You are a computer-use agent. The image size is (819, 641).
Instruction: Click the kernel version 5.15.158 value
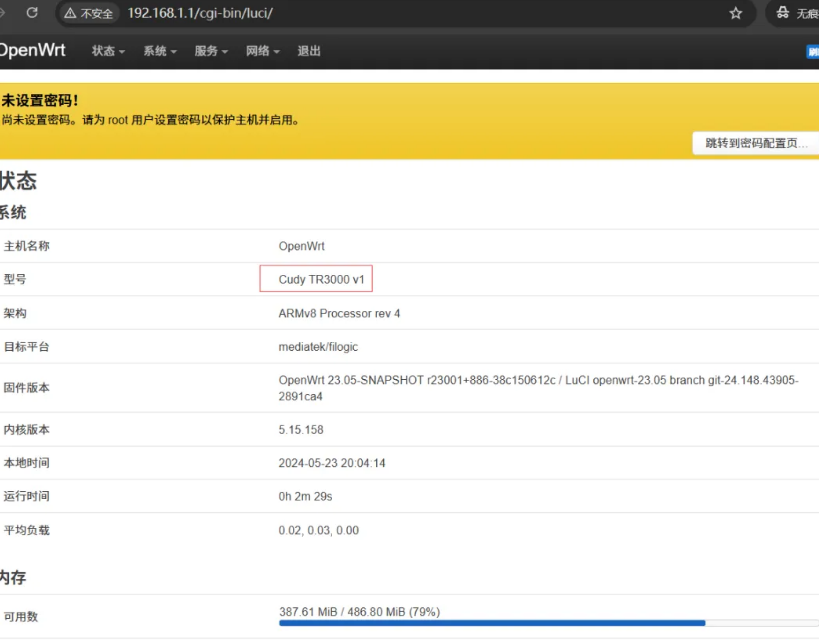tap(301, 430)
